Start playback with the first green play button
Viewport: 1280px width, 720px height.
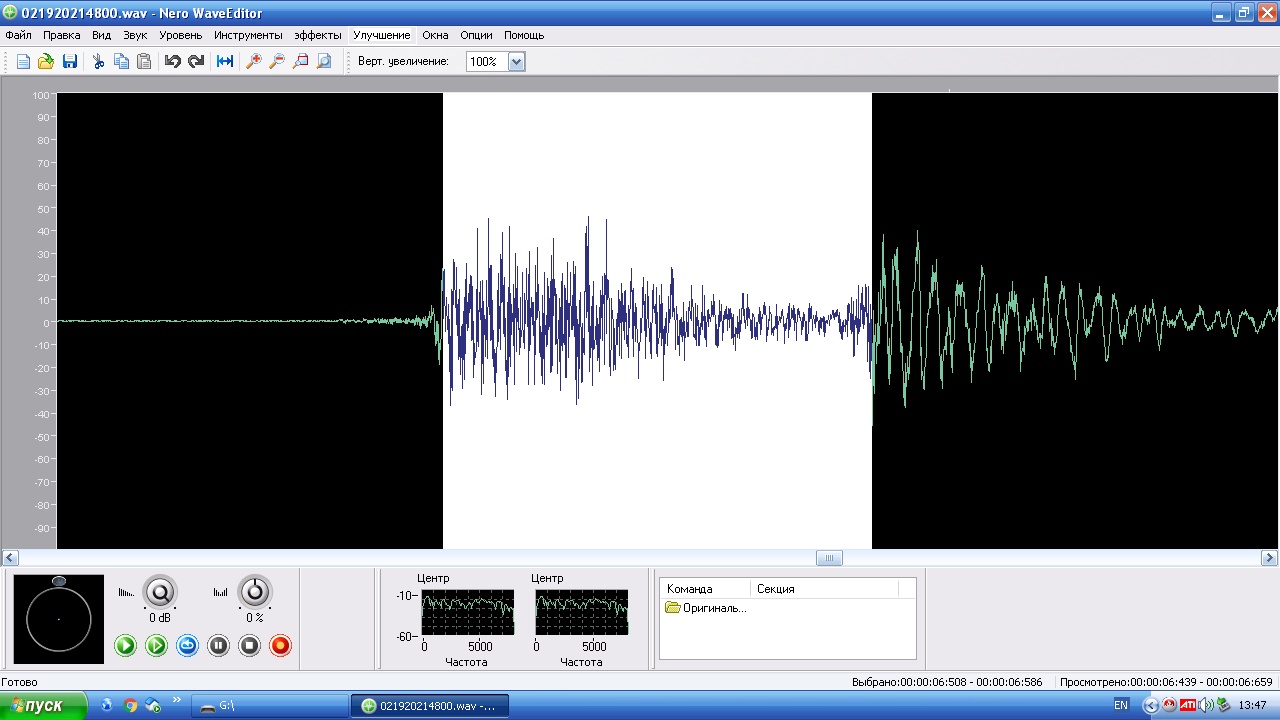coord(125,646)
